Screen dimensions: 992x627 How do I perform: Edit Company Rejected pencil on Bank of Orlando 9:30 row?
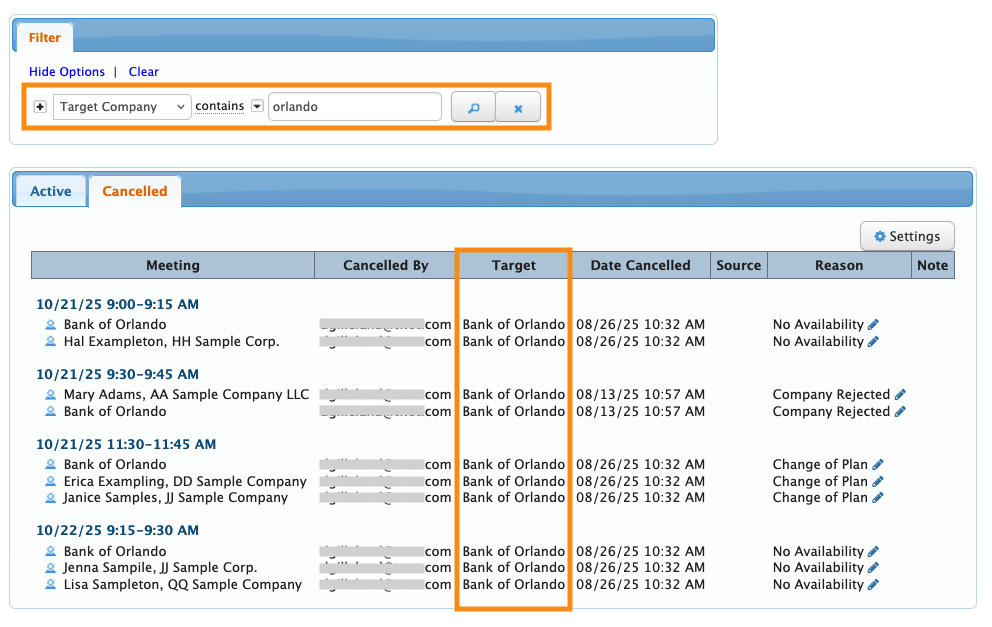900,411
